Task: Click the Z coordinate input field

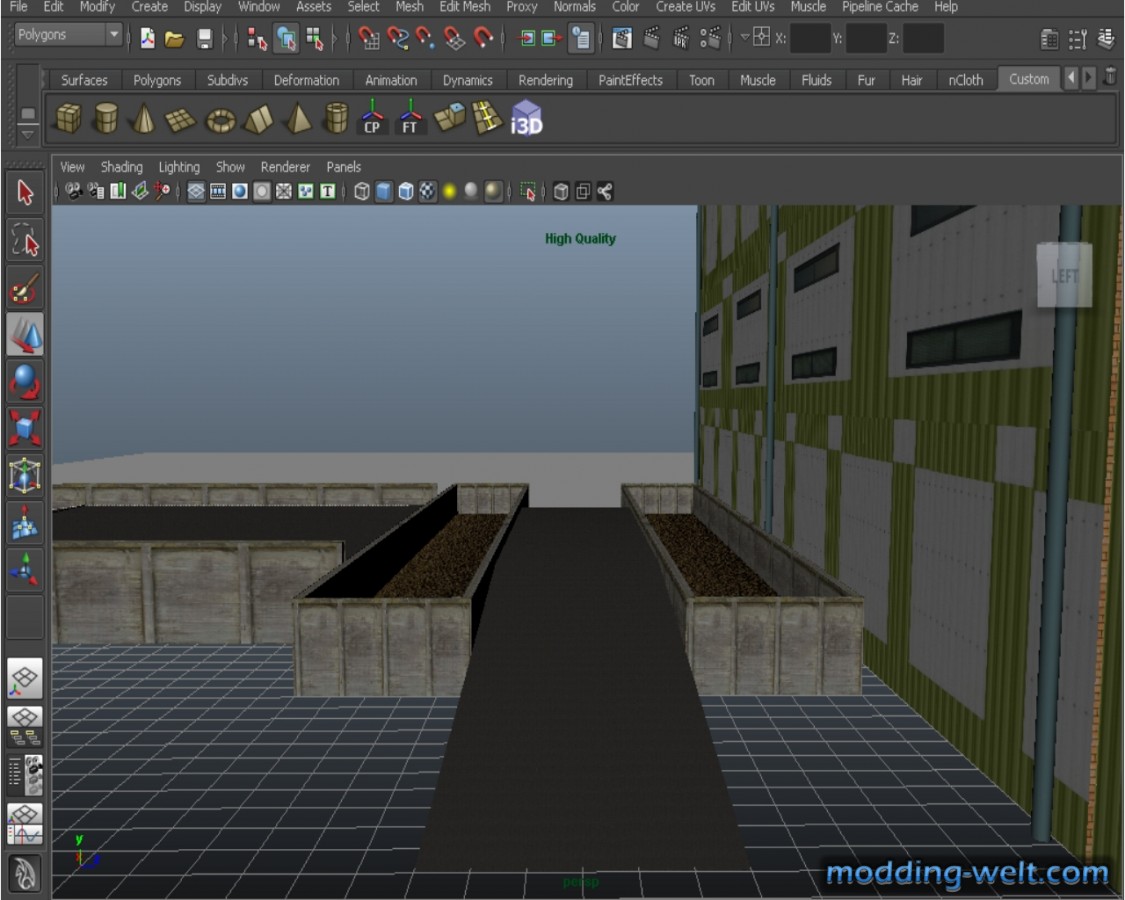Action: point(923,38)
